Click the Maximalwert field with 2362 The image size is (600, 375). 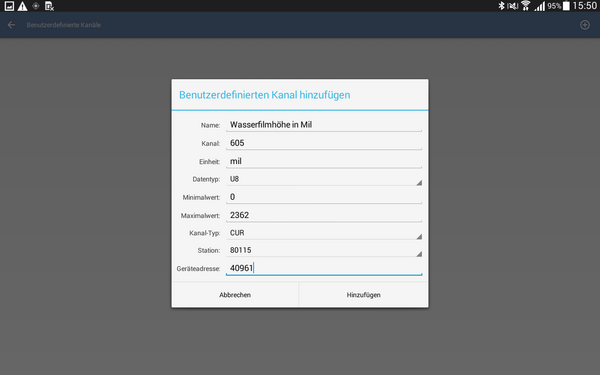tap(324, 215)
